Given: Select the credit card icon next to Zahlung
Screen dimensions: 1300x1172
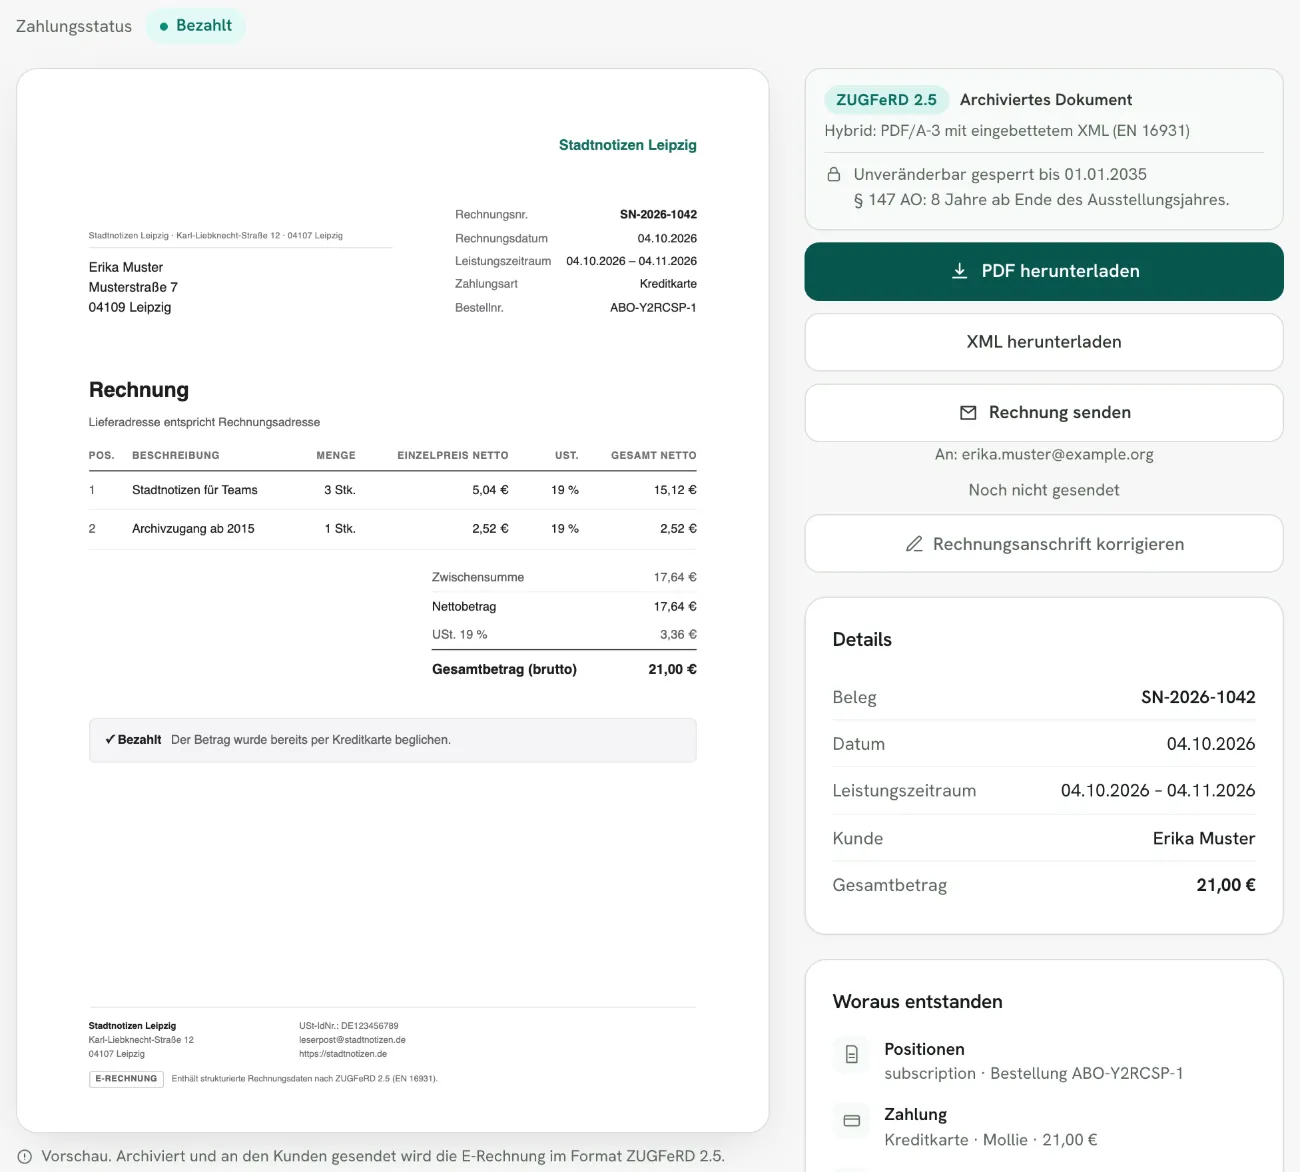Looking at the screenshot, I should (x=852, y=1121).
